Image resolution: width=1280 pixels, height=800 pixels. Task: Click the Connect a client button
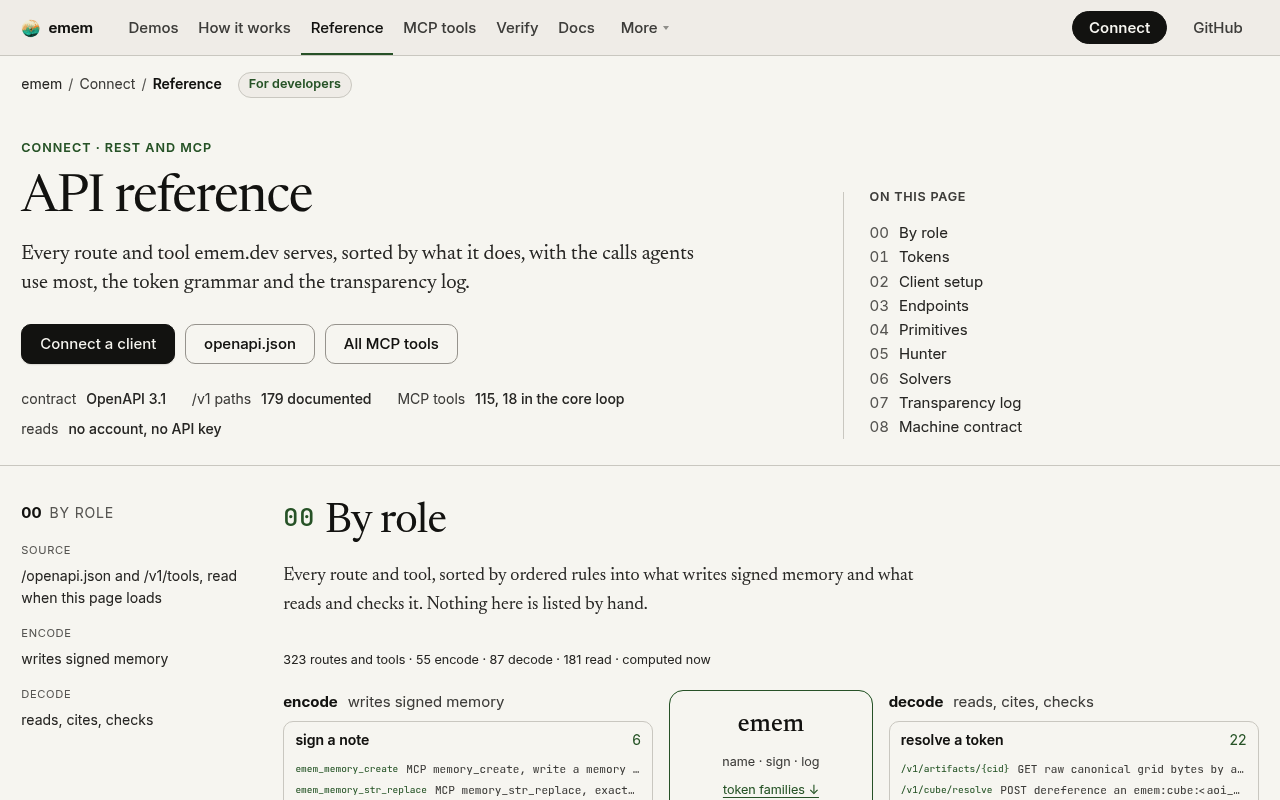point(98,344)
